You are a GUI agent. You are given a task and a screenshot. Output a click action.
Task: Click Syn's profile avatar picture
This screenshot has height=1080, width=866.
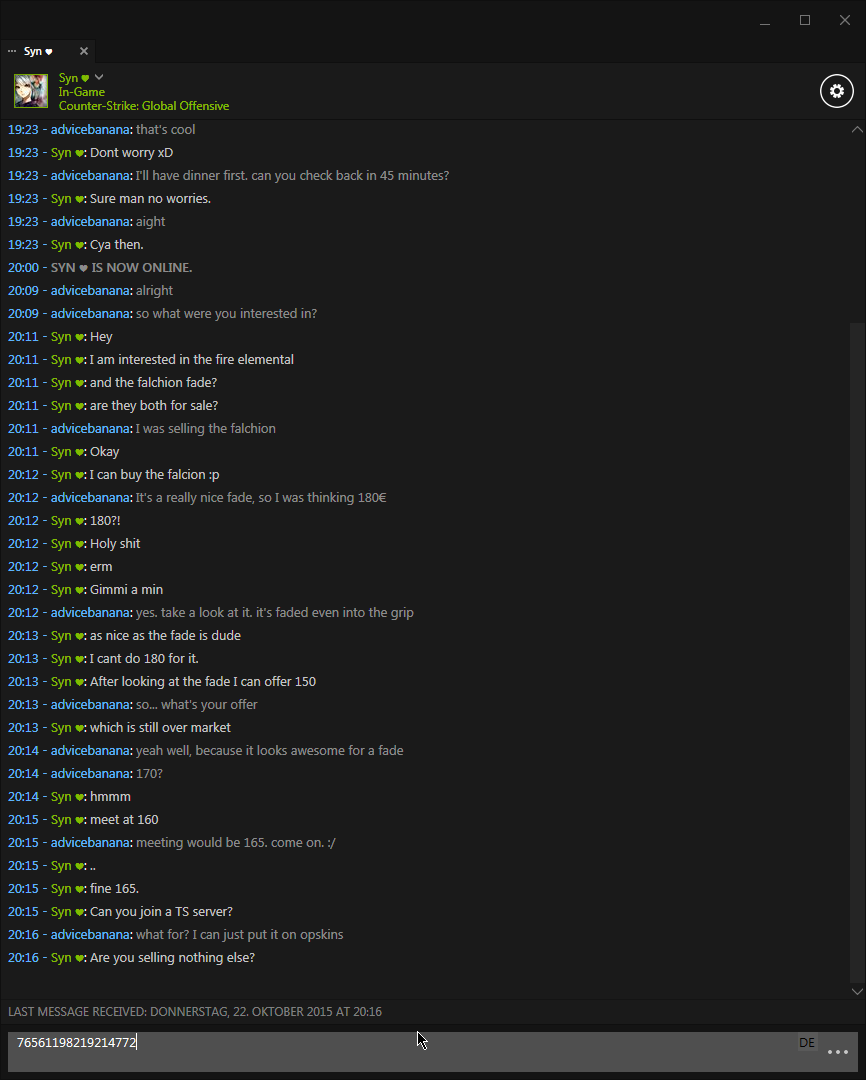tap(31, 91)
